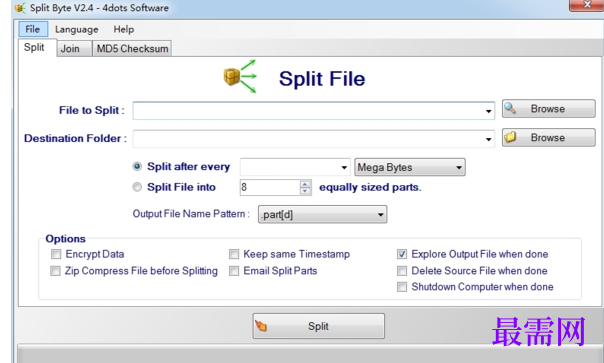Browse for the file to split
Screen dimensions: 604x363
pos(549,109)
